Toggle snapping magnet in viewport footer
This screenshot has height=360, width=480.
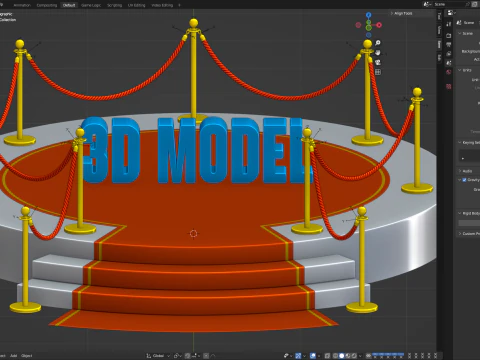(x=188, y=356)
